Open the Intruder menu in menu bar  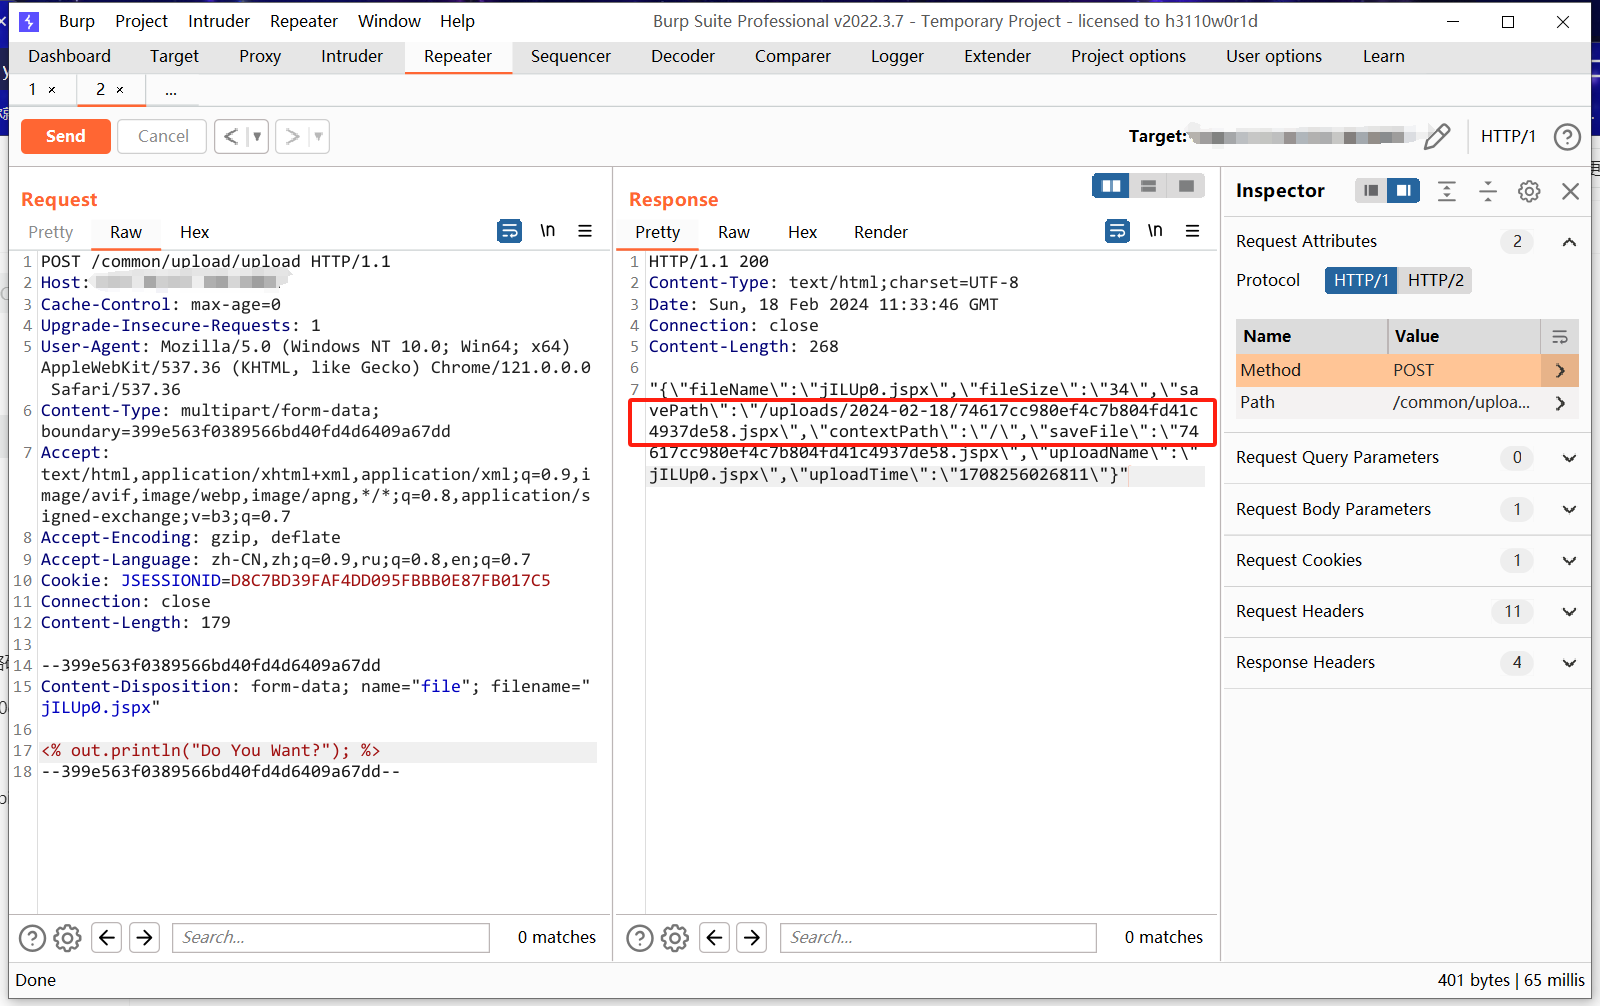(x=219, y=21)
